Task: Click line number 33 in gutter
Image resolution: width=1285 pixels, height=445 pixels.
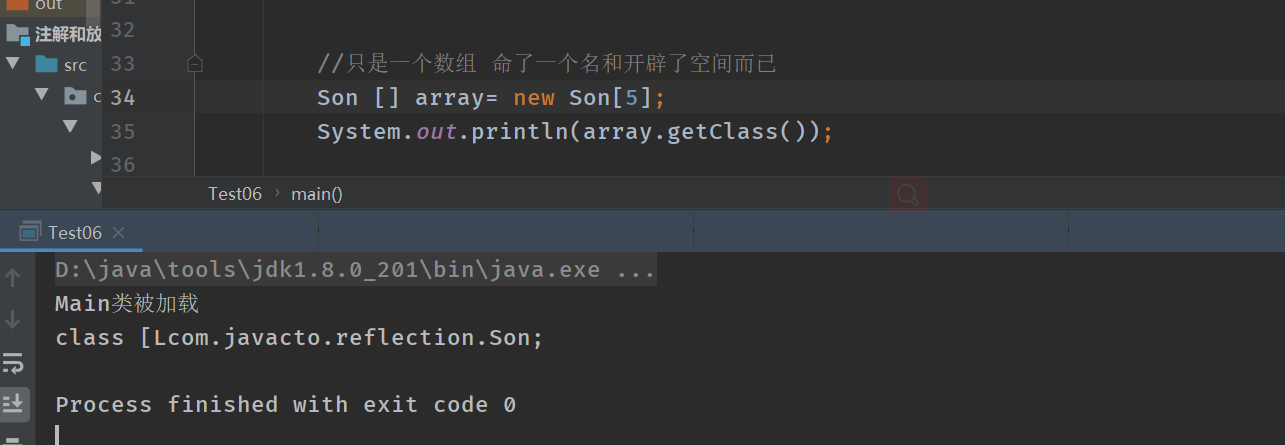Action: 123,65
